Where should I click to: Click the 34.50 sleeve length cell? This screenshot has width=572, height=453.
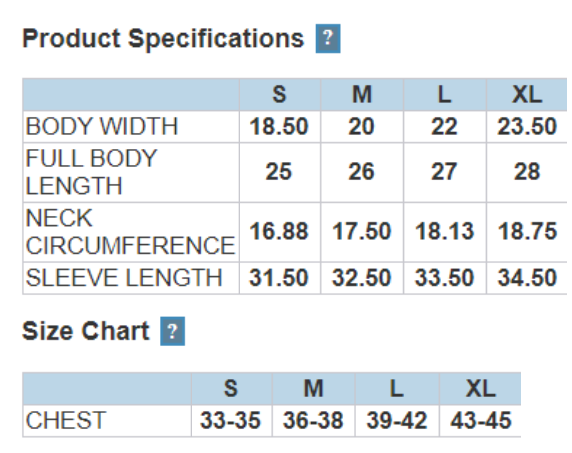[x=527, y=278]
